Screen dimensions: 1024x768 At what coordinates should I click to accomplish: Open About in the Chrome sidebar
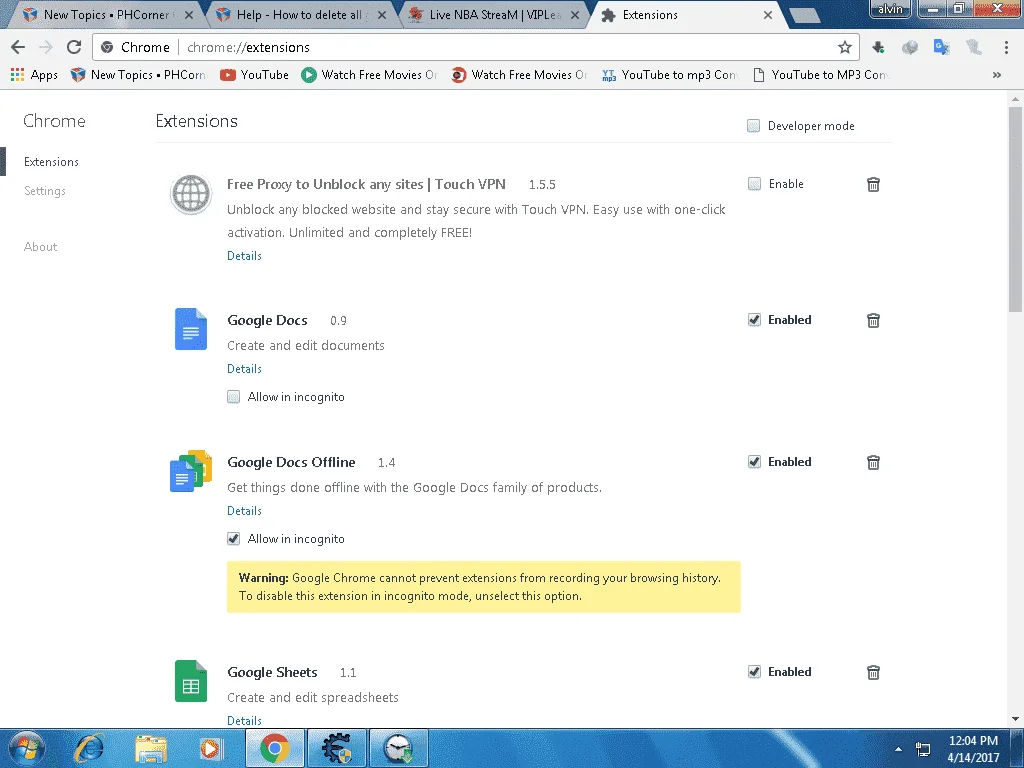40,246
